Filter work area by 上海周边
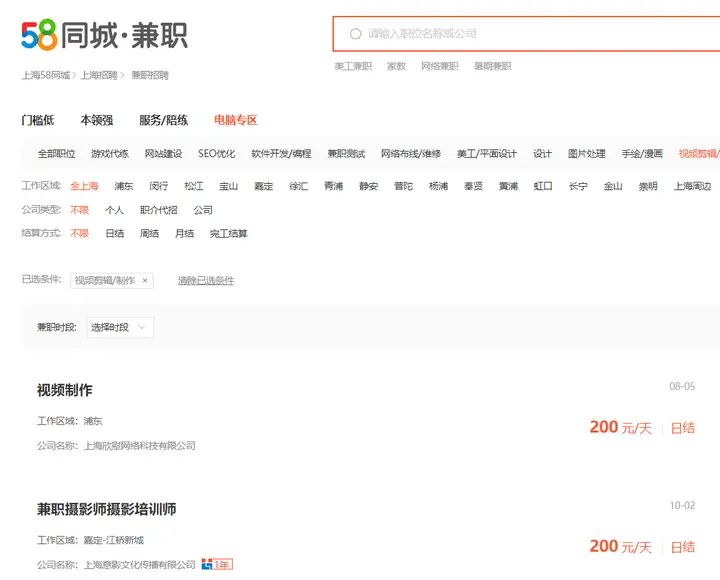This screenshot has height=580, width=720. tap(692, 186)
